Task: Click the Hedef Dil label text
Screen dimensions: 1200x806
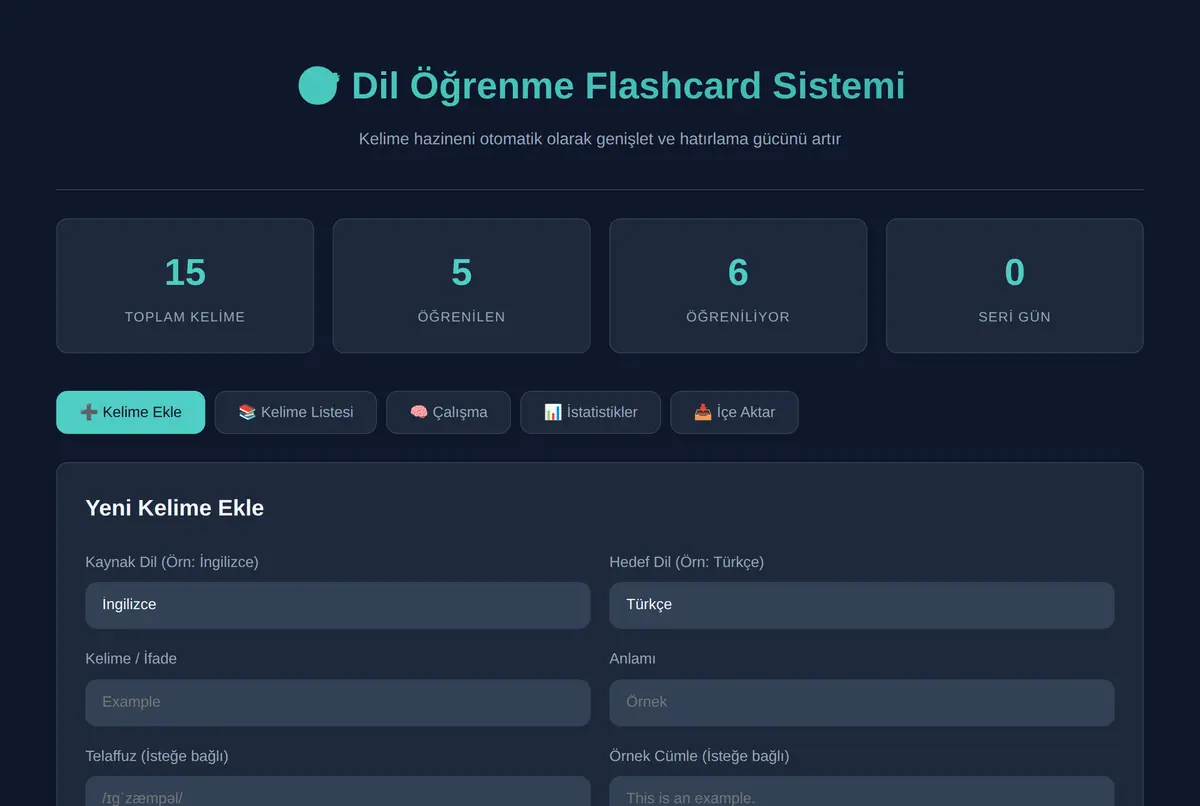Action: click(x=687, y=562)
